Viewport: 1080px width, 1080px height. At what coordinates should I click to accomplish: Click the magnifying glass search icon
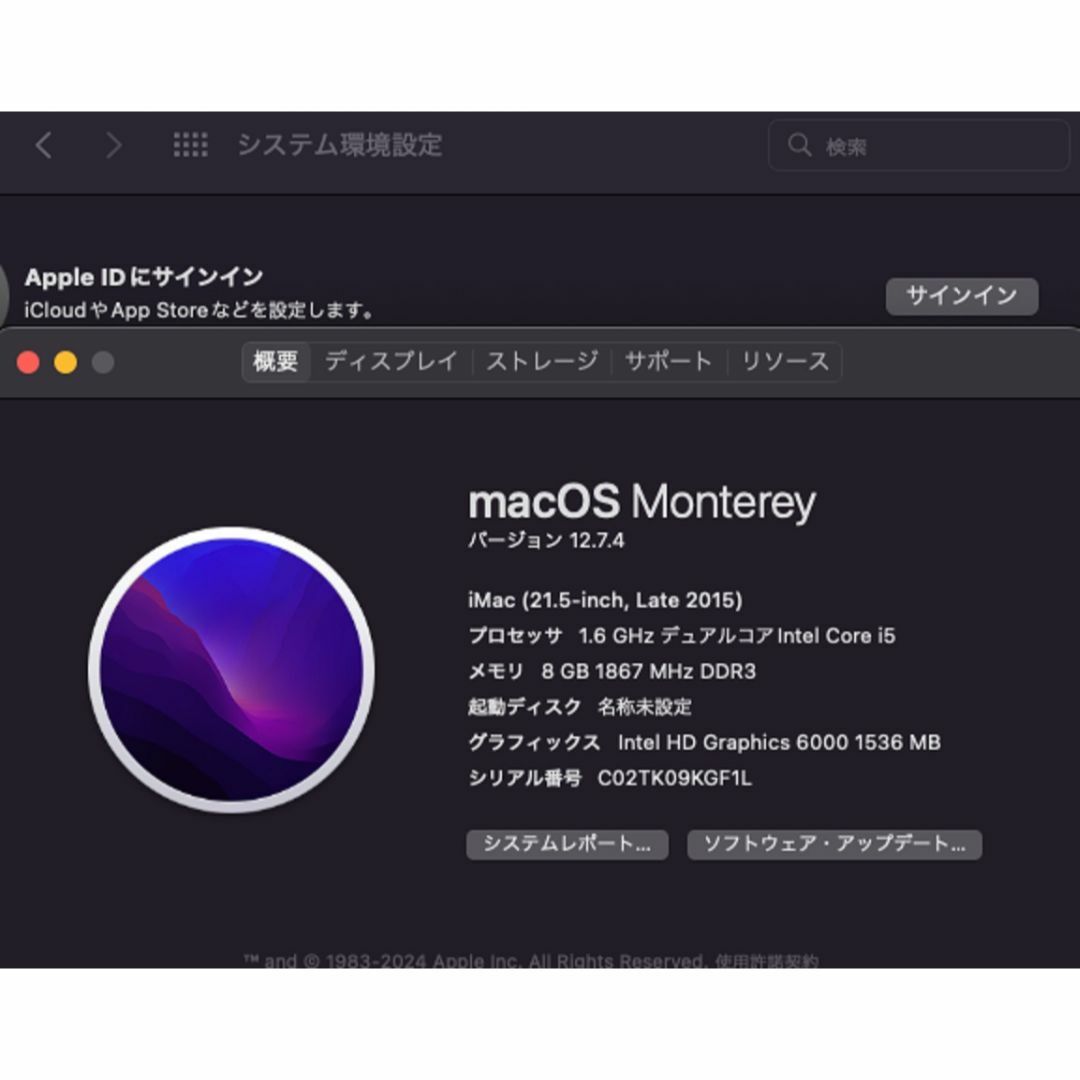tap(799, 145)
